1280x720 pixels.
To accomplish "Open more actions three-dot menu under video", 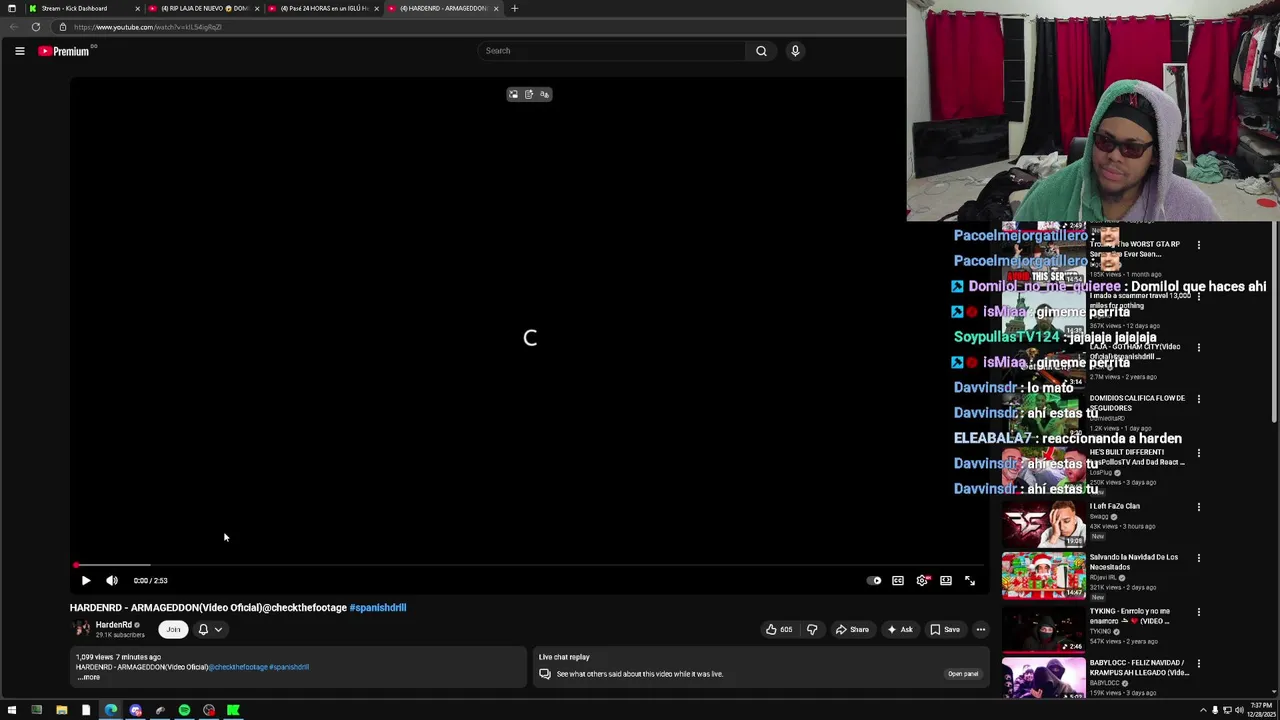I will pyautogui.click(x=981, y=630).
